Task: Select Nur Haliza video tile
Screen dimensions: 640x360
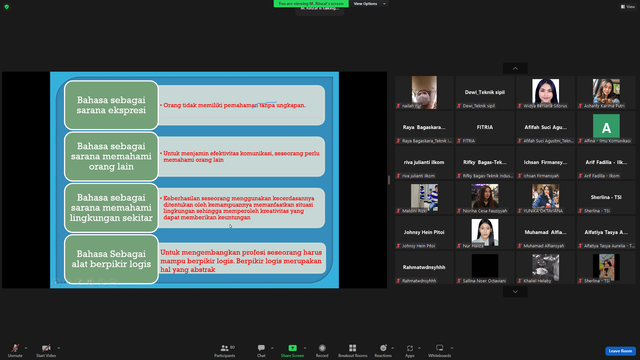Action: click(484, 233)
